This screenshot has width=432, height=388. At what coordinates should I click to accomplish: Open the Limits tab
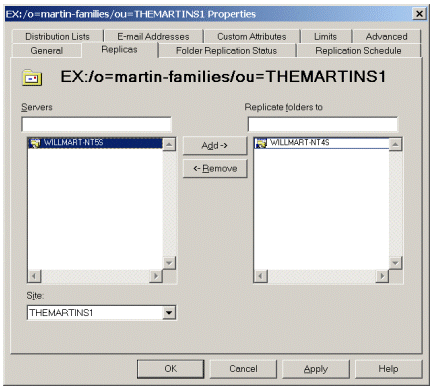coord(326,36)
